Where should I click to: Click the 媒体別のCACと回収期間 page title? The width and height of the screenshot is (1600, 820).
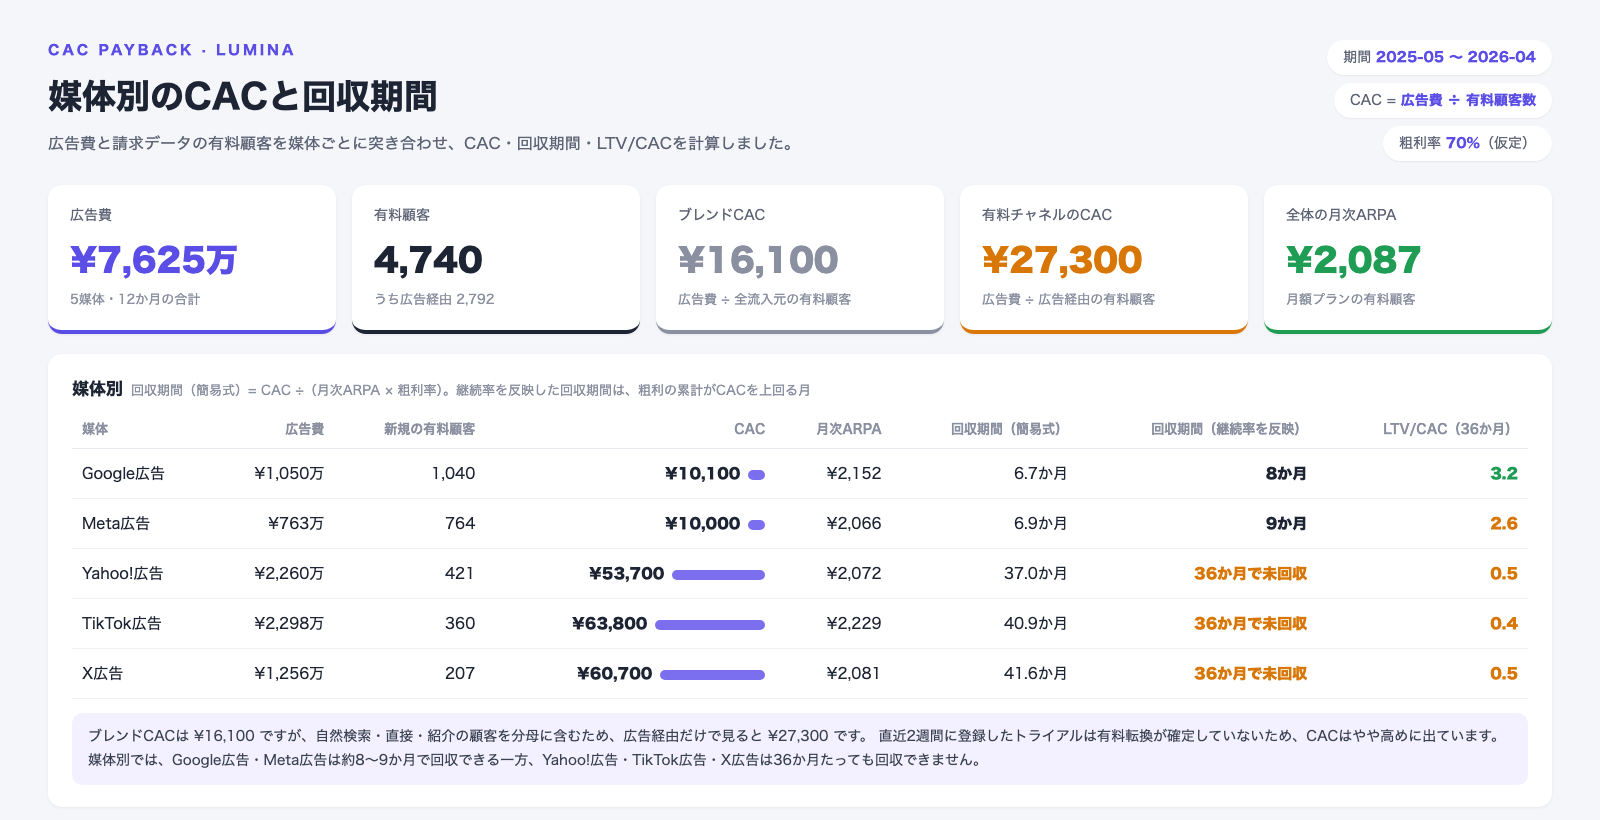[x=243, y=96]
